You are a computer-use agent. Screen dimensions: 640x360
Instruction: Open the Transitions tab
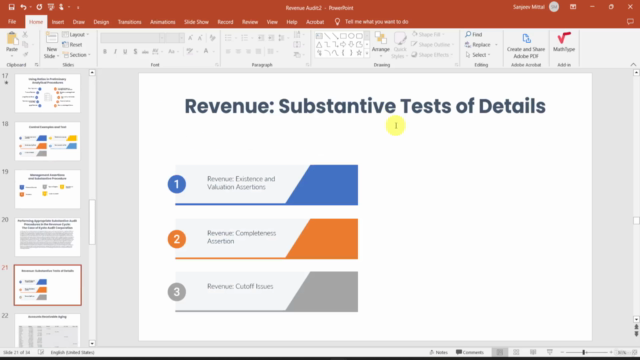point(129,22)
